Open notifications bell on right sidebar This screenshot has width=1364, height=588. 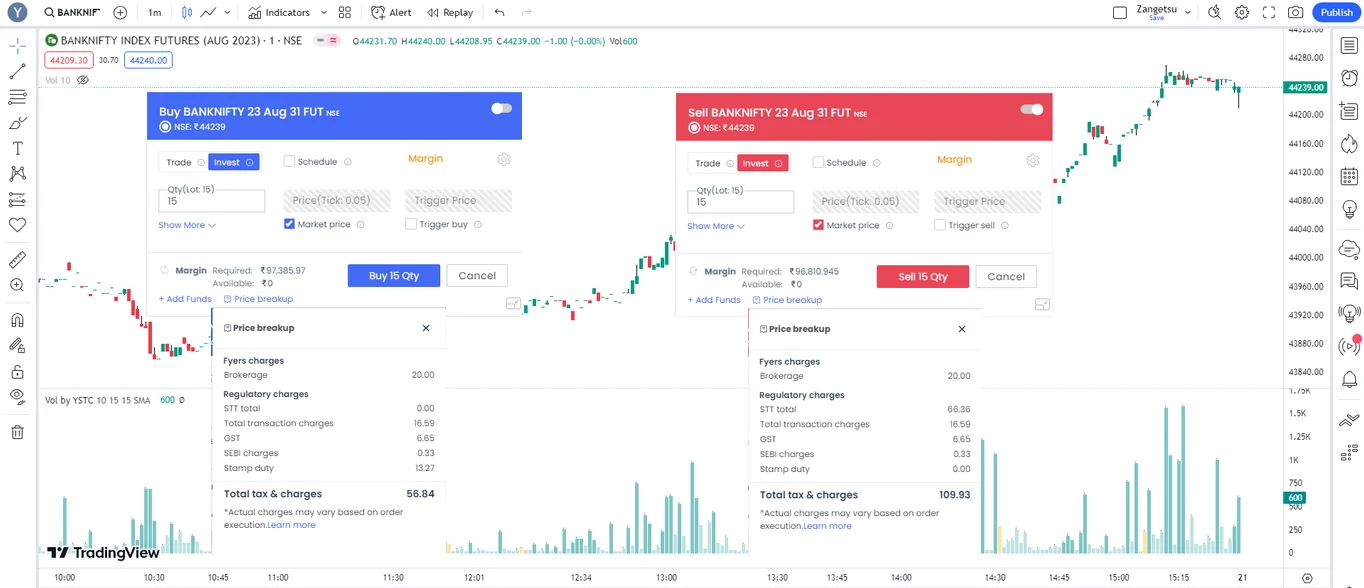pyautogui.click(x=1349, y=379)
